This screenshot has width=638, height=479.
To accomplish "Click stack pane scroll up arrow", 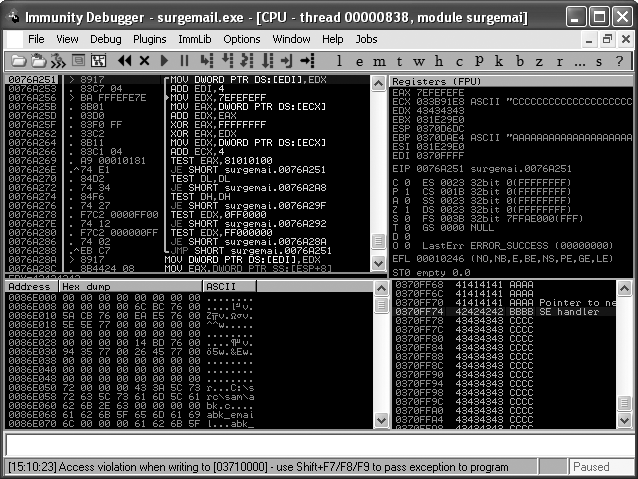I will pyautogui.click(x=625, y=289).
